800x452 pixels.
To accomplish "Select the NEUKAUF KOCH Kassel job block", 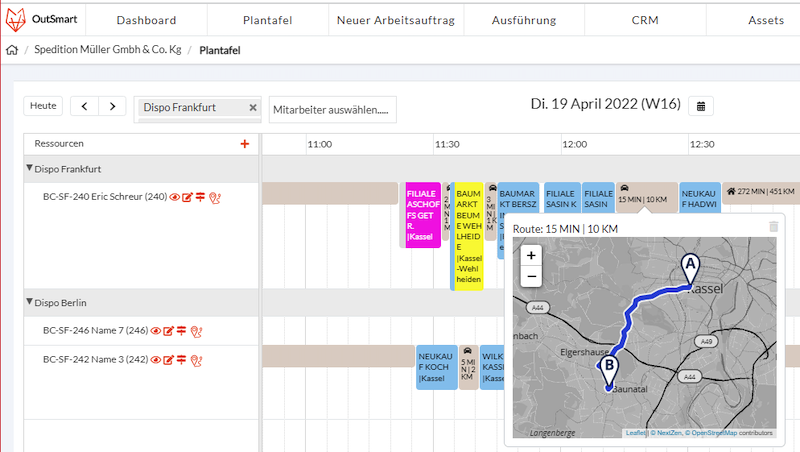I will click(x=436, y=367).
